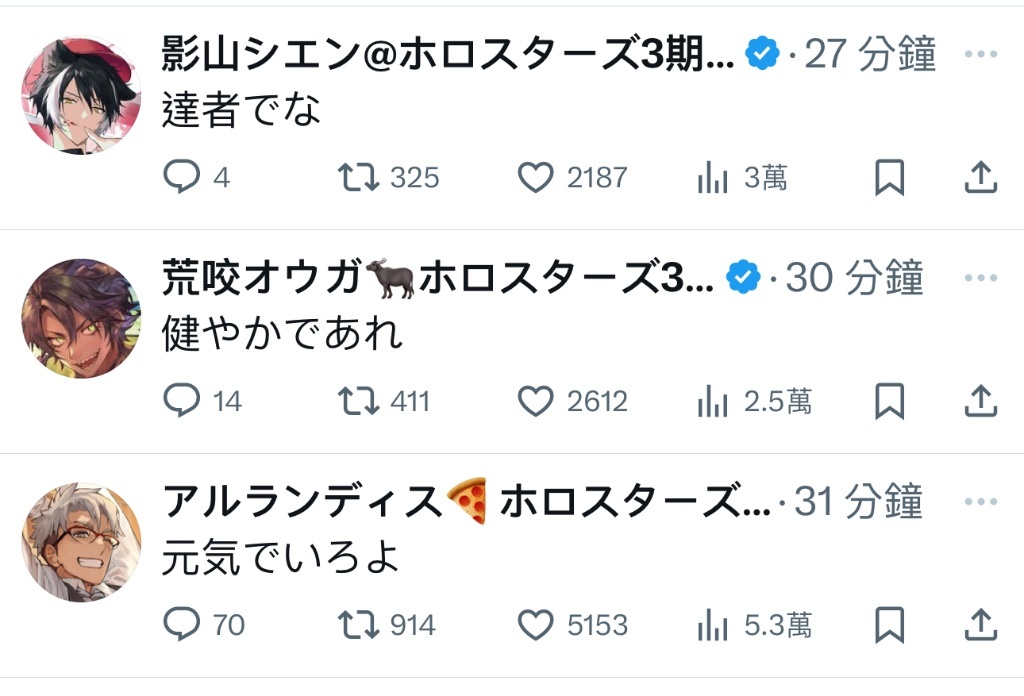Share 影山シエン's tweet
Image resolution: width=1024 pixels, height=696 pixels.
coord(980,178)
